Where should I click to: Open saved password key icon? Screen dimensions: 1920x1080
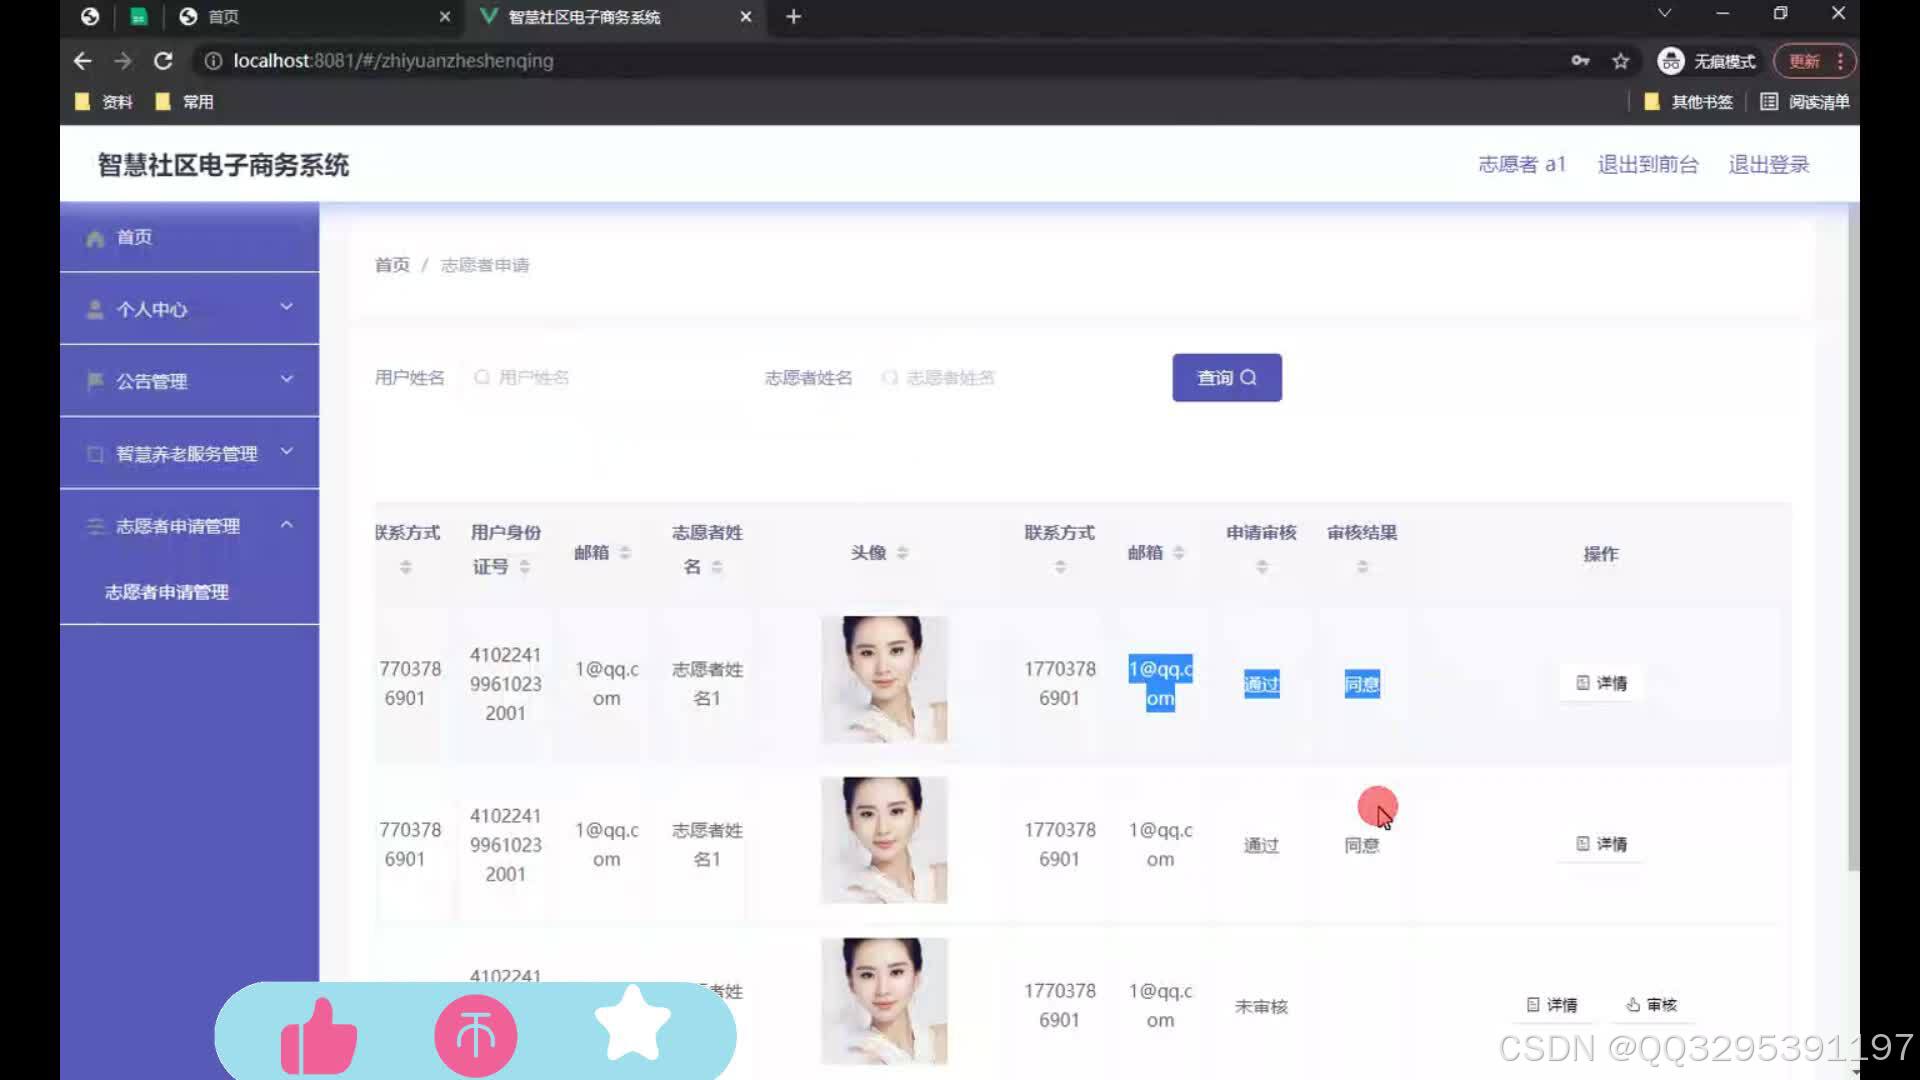(1580, 61)
